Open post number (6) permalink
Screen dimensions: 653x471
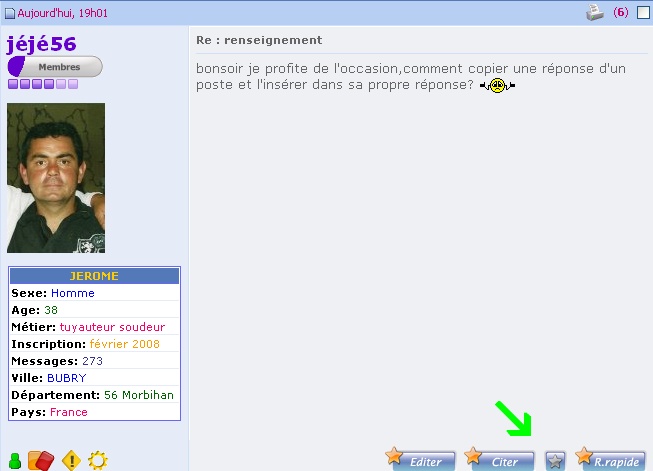tap(620, 13)
